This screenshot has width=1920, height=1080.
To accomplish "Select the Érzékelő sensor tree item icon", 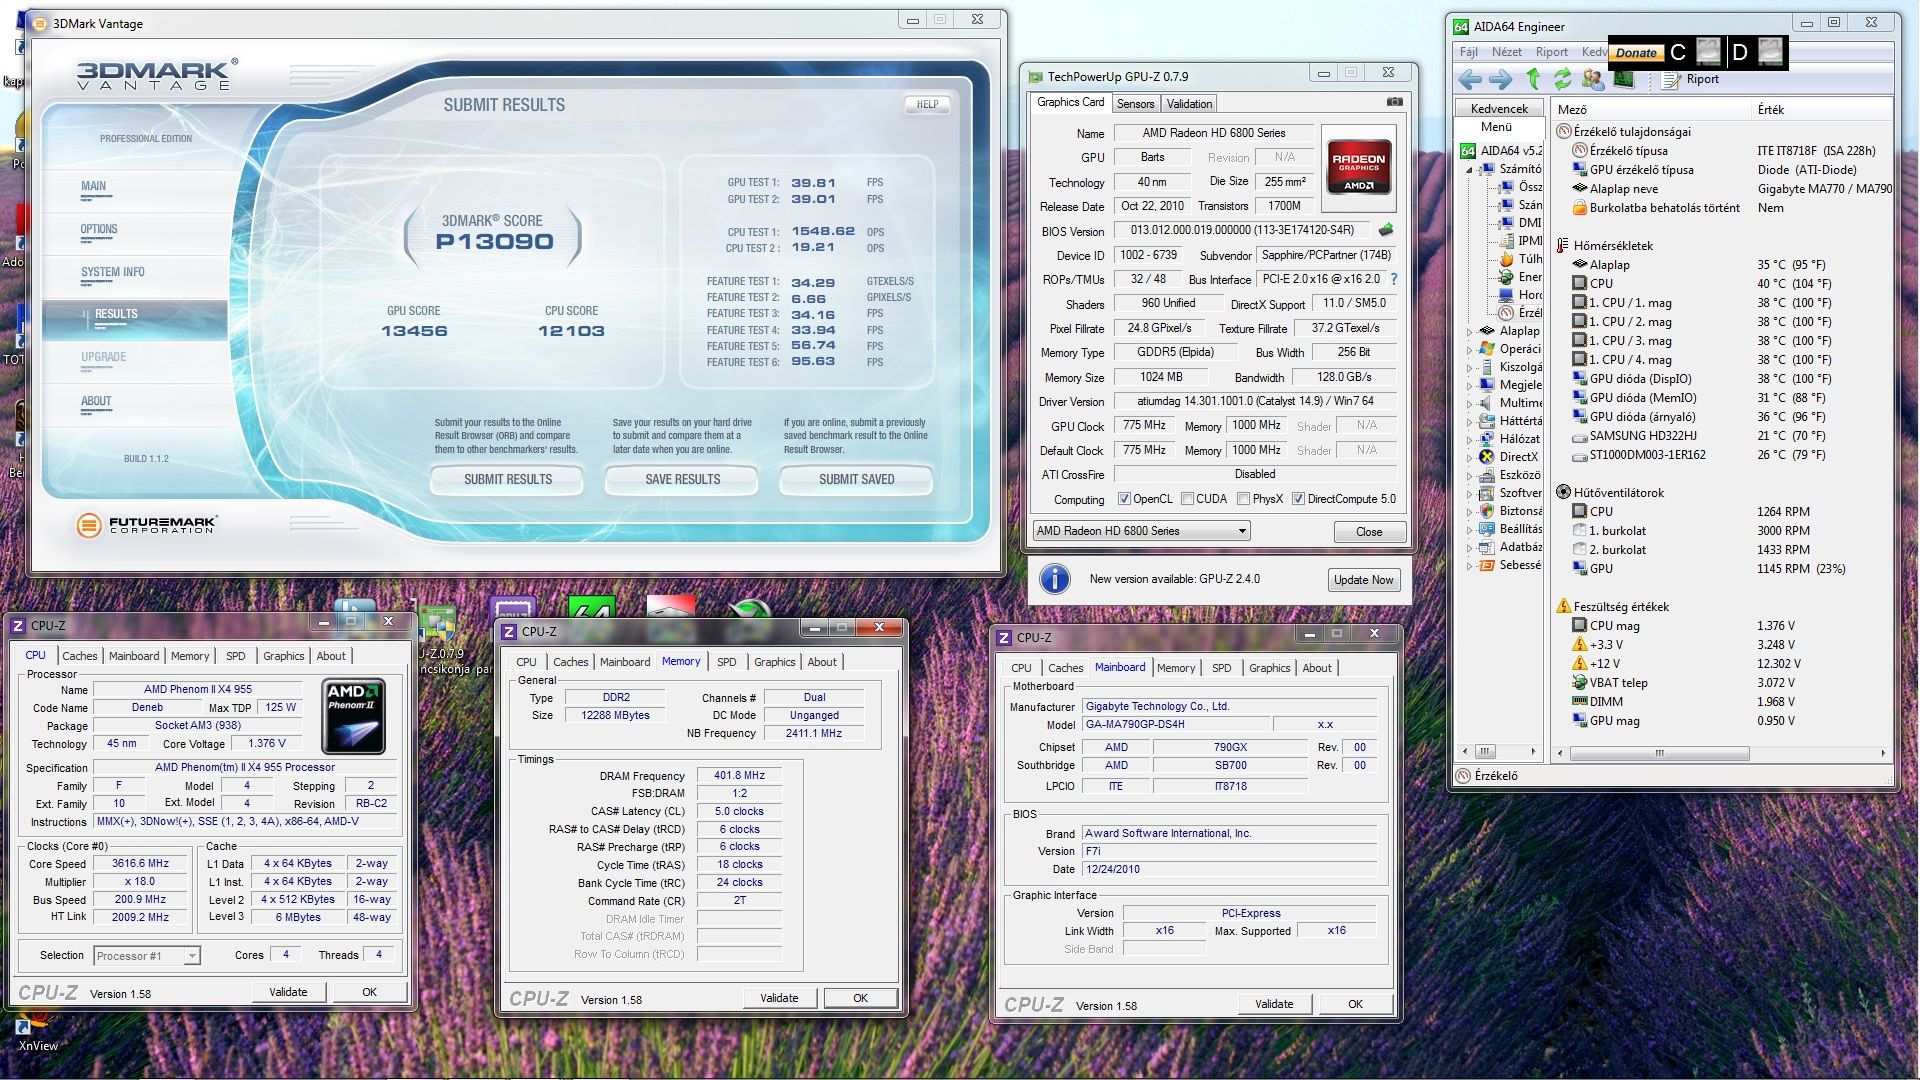I will coord(1505,313).
